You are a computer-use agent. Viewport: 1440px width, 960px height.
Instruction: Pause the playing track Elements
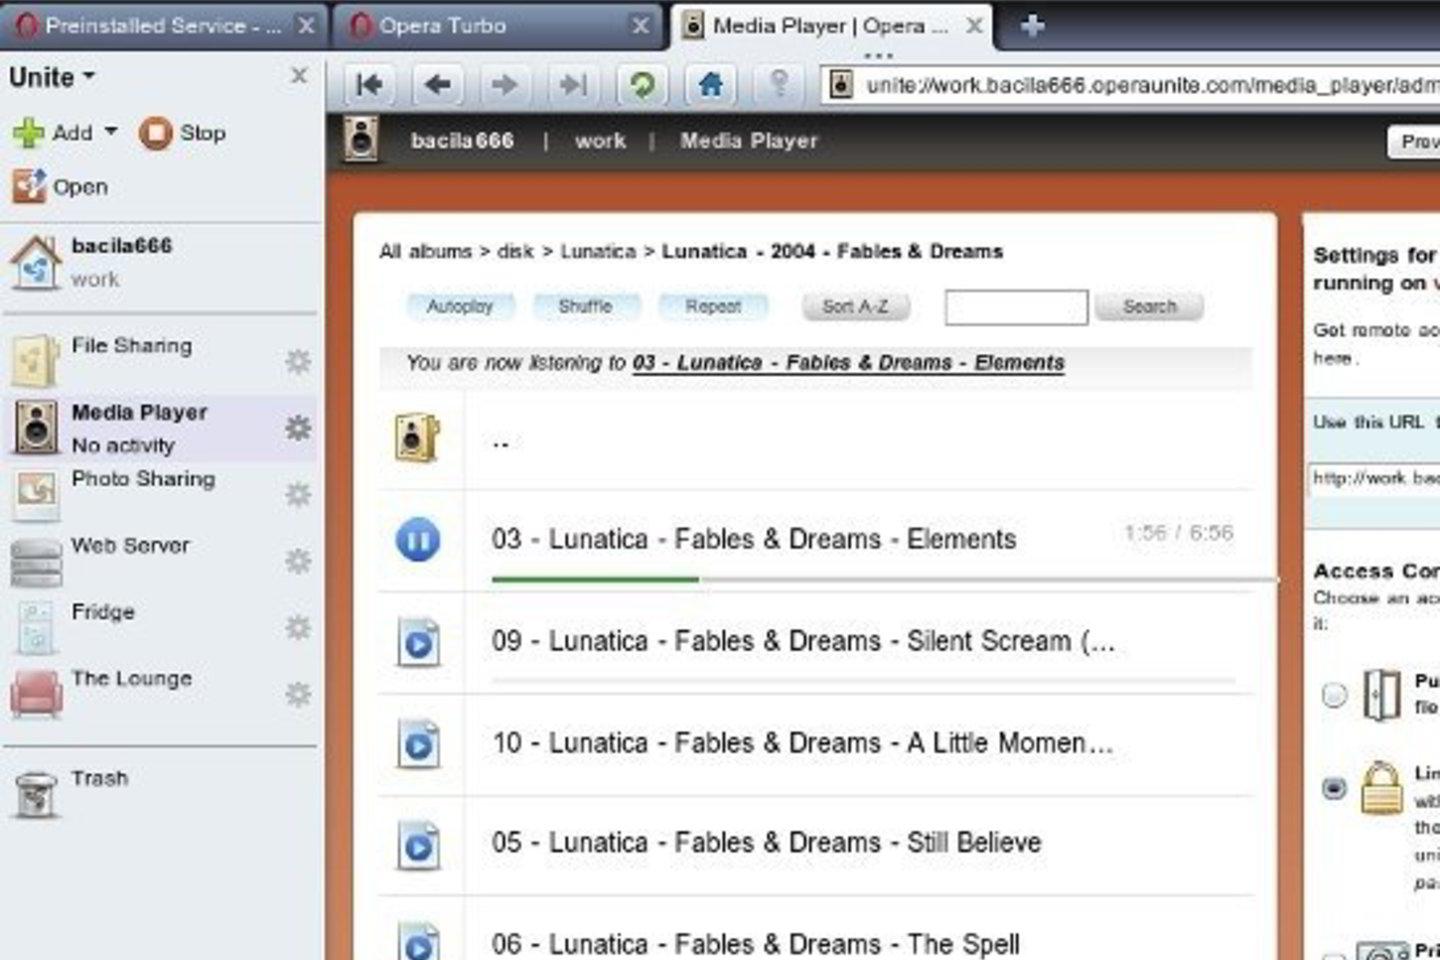click(x=418, y=540)
